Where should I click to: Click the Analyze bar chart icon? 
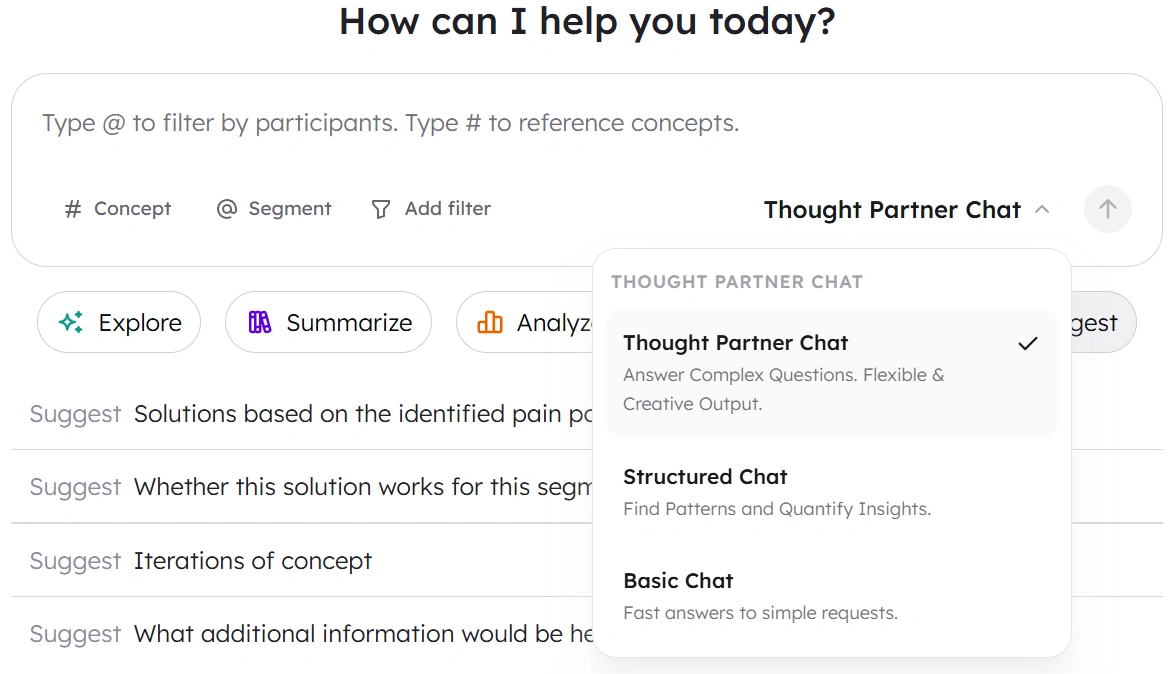490,322
